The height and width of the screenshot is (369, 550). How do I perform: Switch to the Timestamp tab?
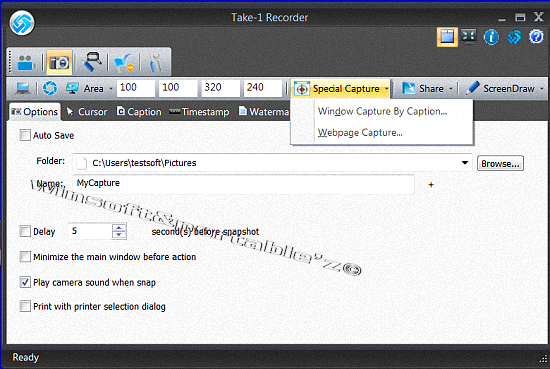click(199, 112)
